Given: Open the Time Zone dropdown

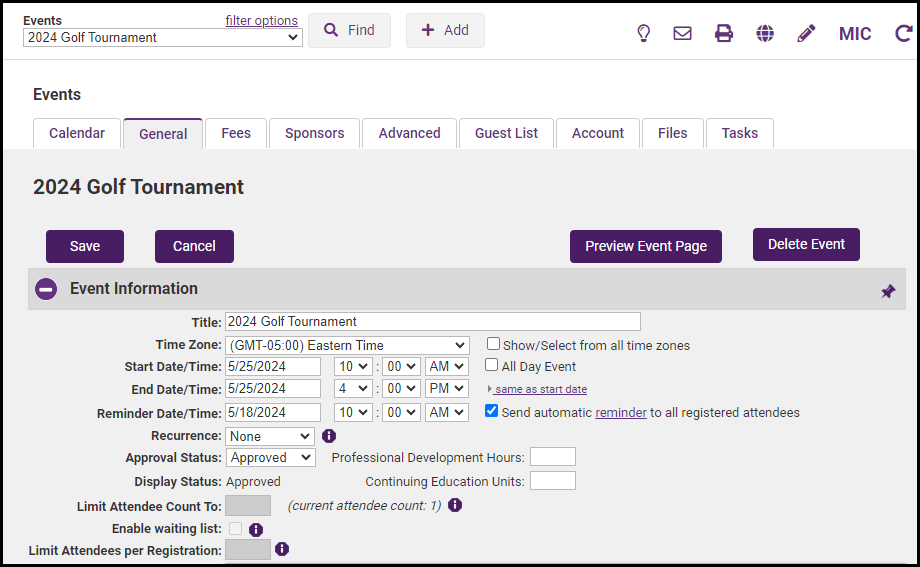Looking at the screenshot, I should tap(347, 345).
